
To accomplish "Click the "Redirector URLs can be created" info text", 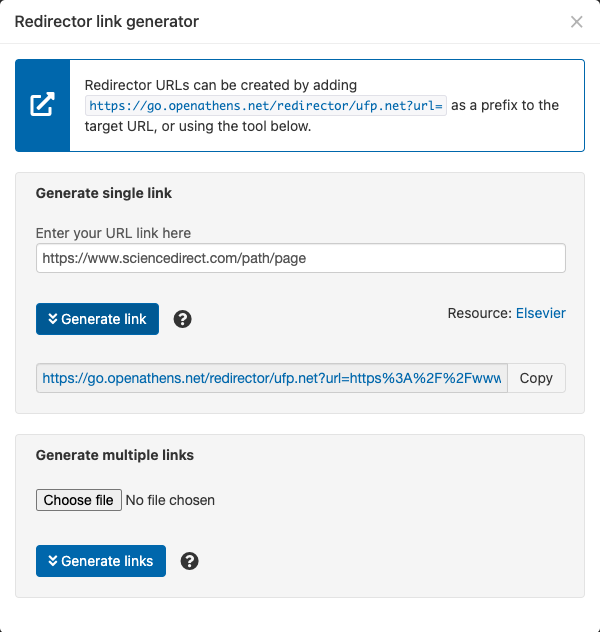I will (220, 86).
